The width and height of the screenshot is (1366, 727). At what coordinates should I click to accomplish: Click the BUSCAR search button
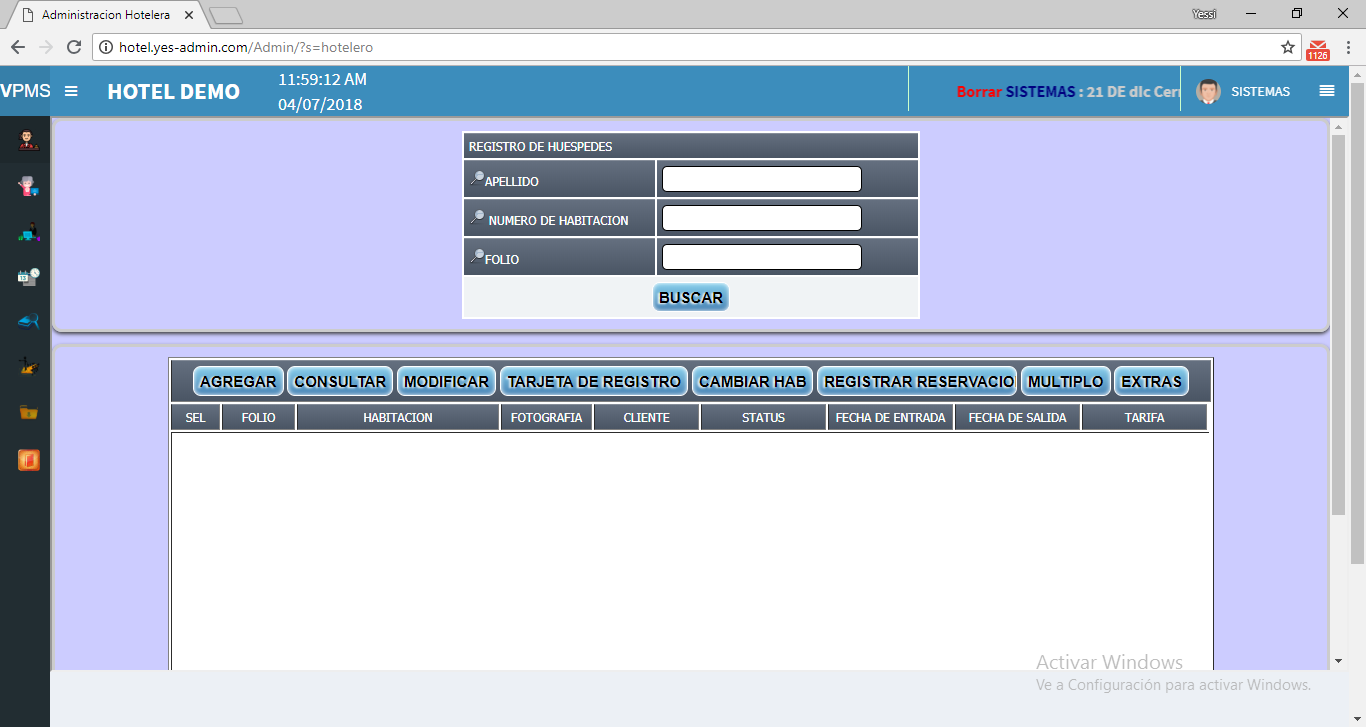coord(690,298)
